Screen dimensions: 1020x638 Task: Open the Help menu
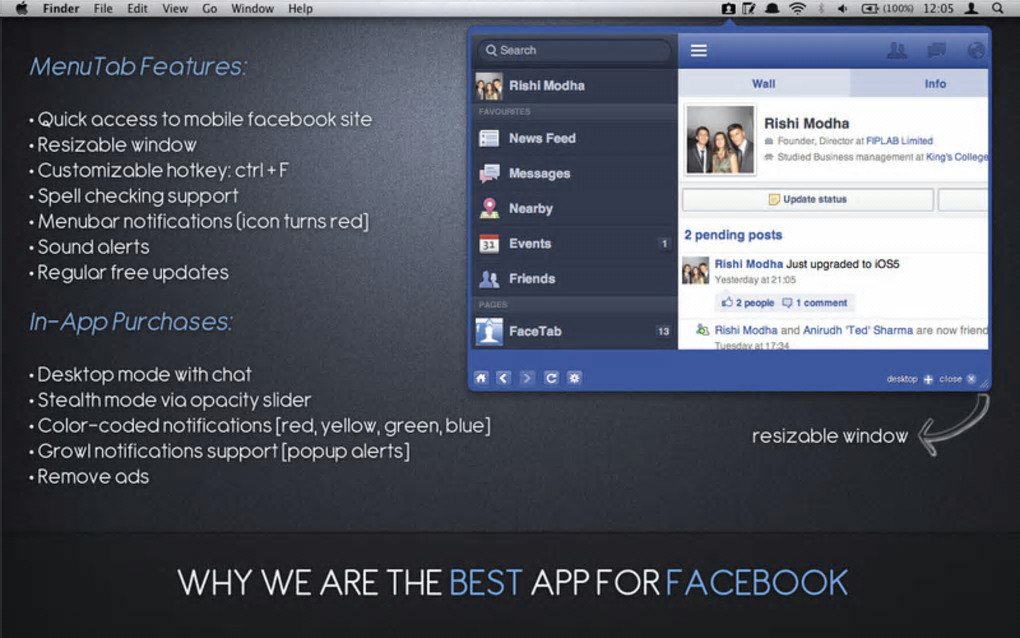pyautogui.click(x=301, y=8)
